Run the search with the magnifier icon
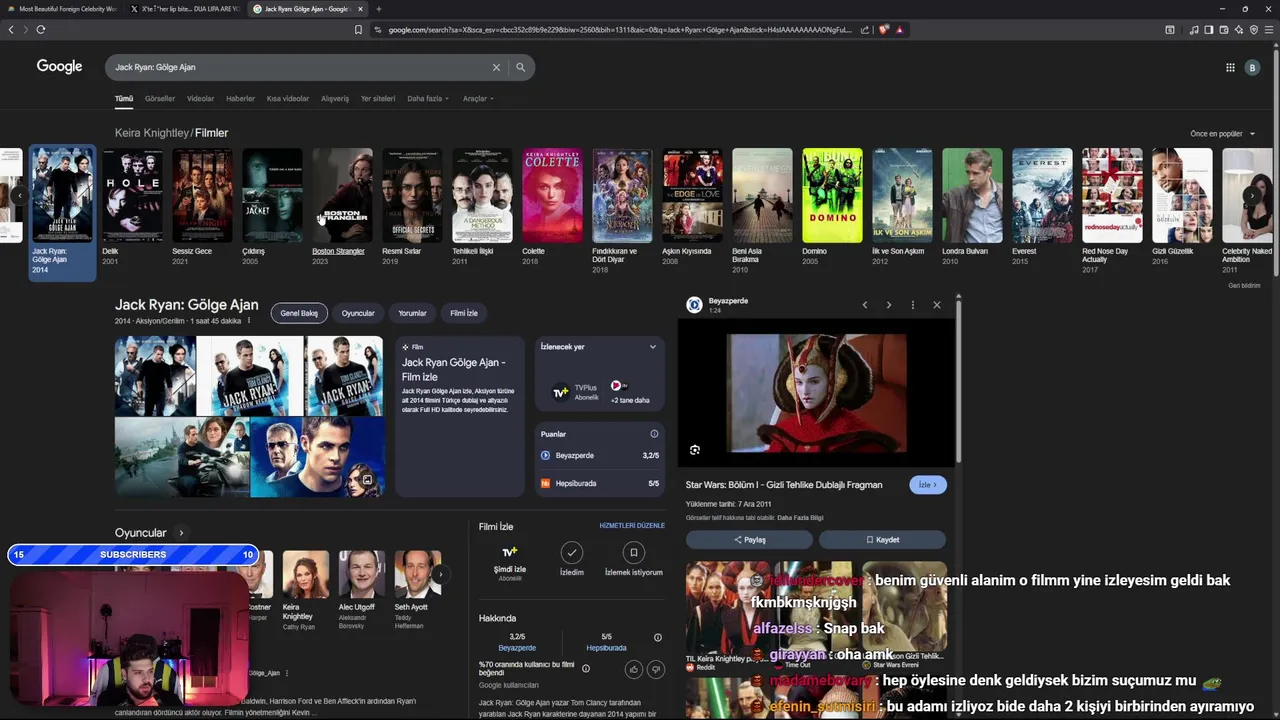 520,67
